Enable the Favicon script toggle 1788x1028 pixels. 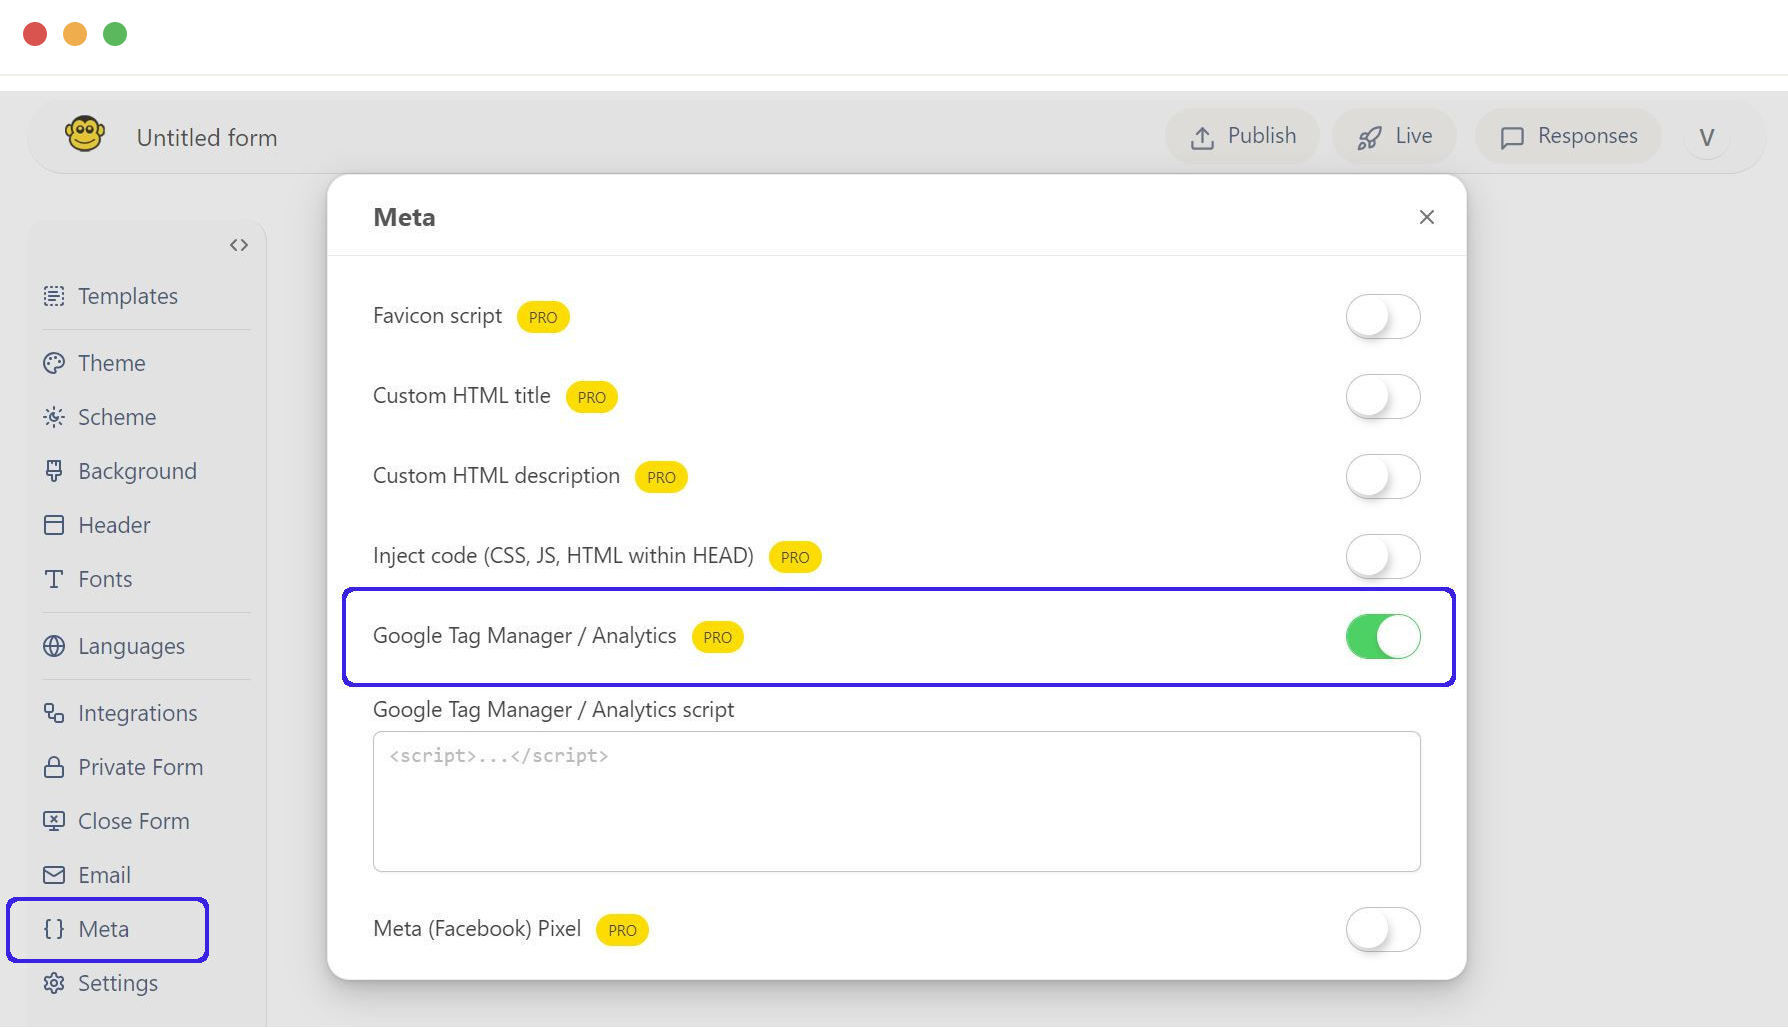(x=1383, y=317)
